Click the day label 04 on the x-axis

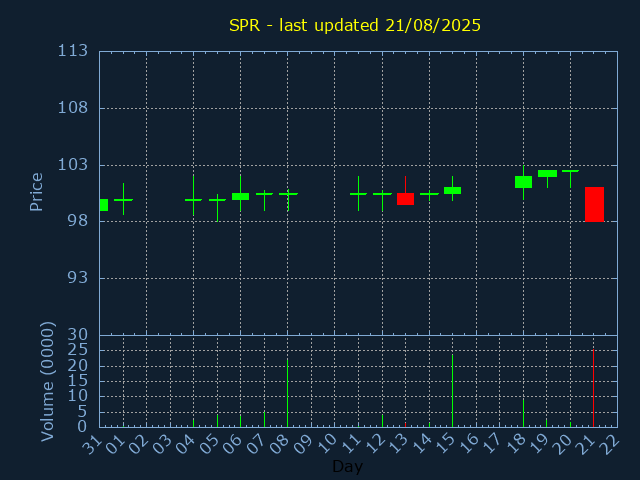click(x=187, y=444)
